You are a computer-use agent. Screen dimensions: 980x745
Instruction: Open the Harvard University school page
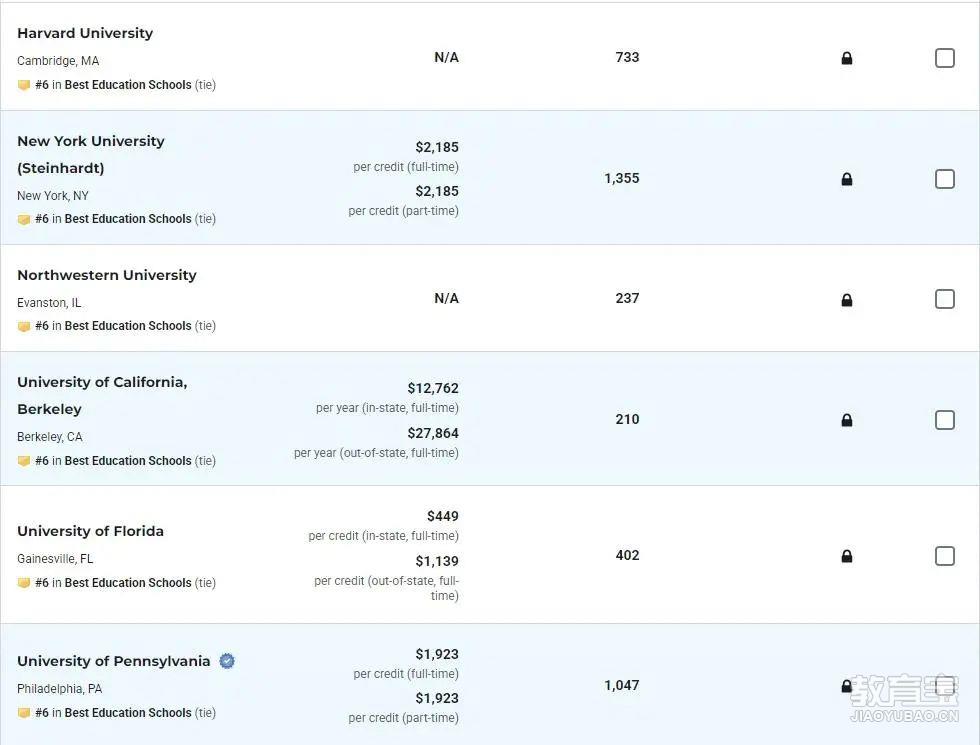[x=85, y=33]
